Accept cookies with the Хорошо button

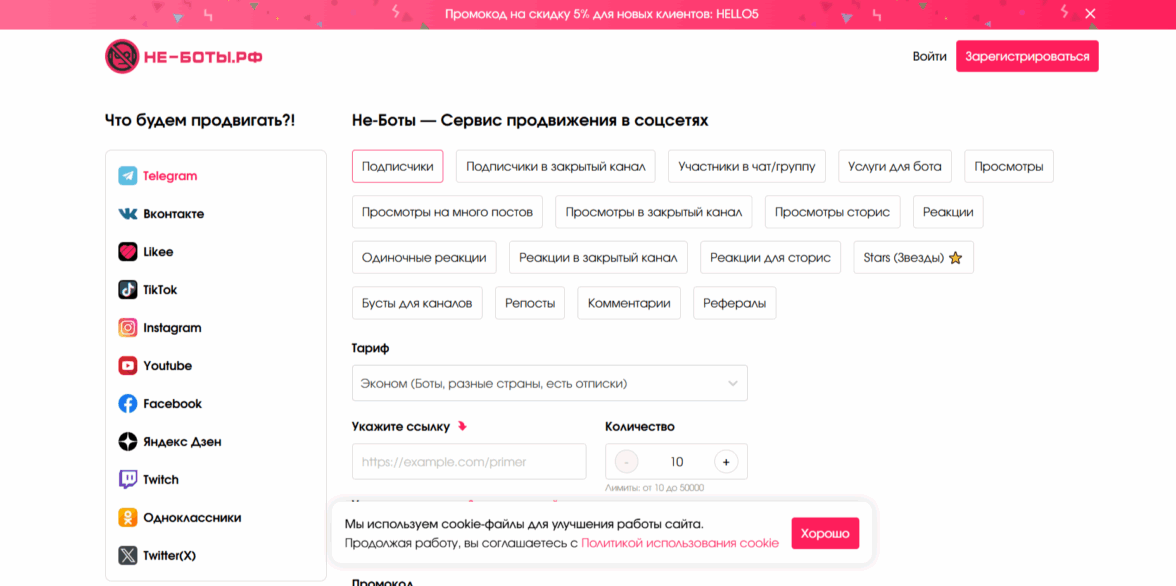click(x=825, y=533)
